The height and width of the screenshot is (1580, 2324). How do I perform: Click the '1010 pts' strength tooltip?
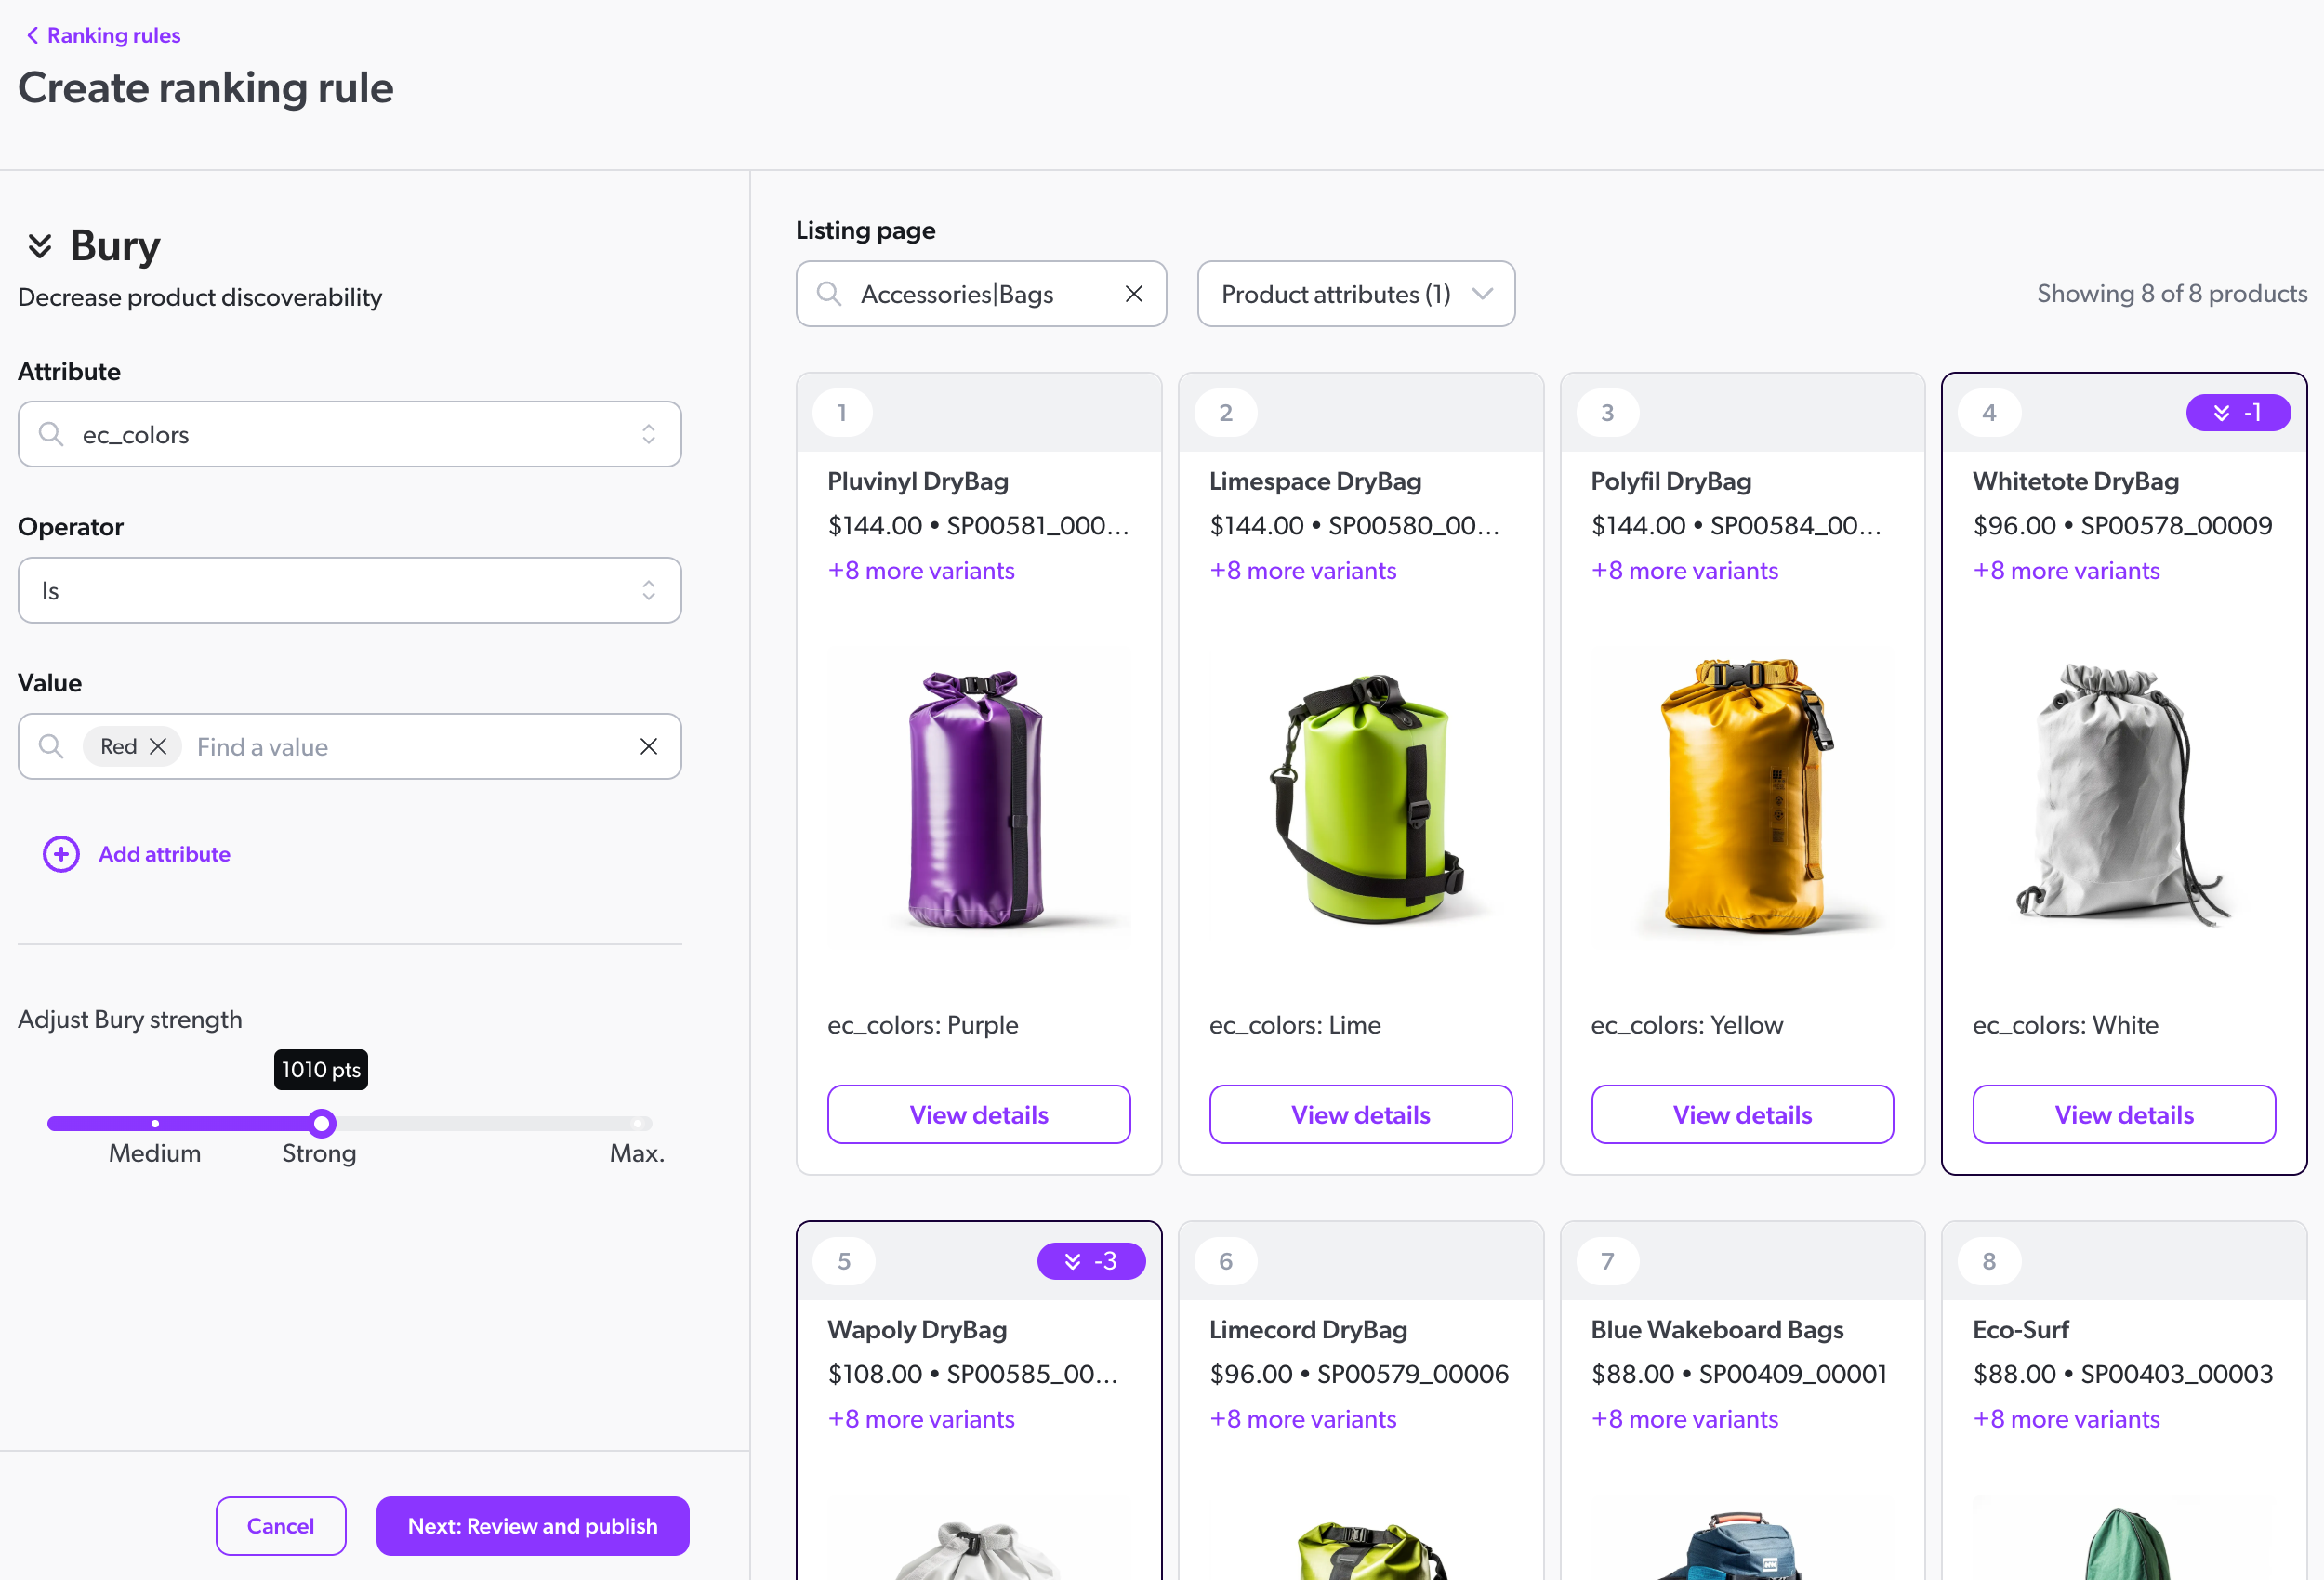(321, 1069)
